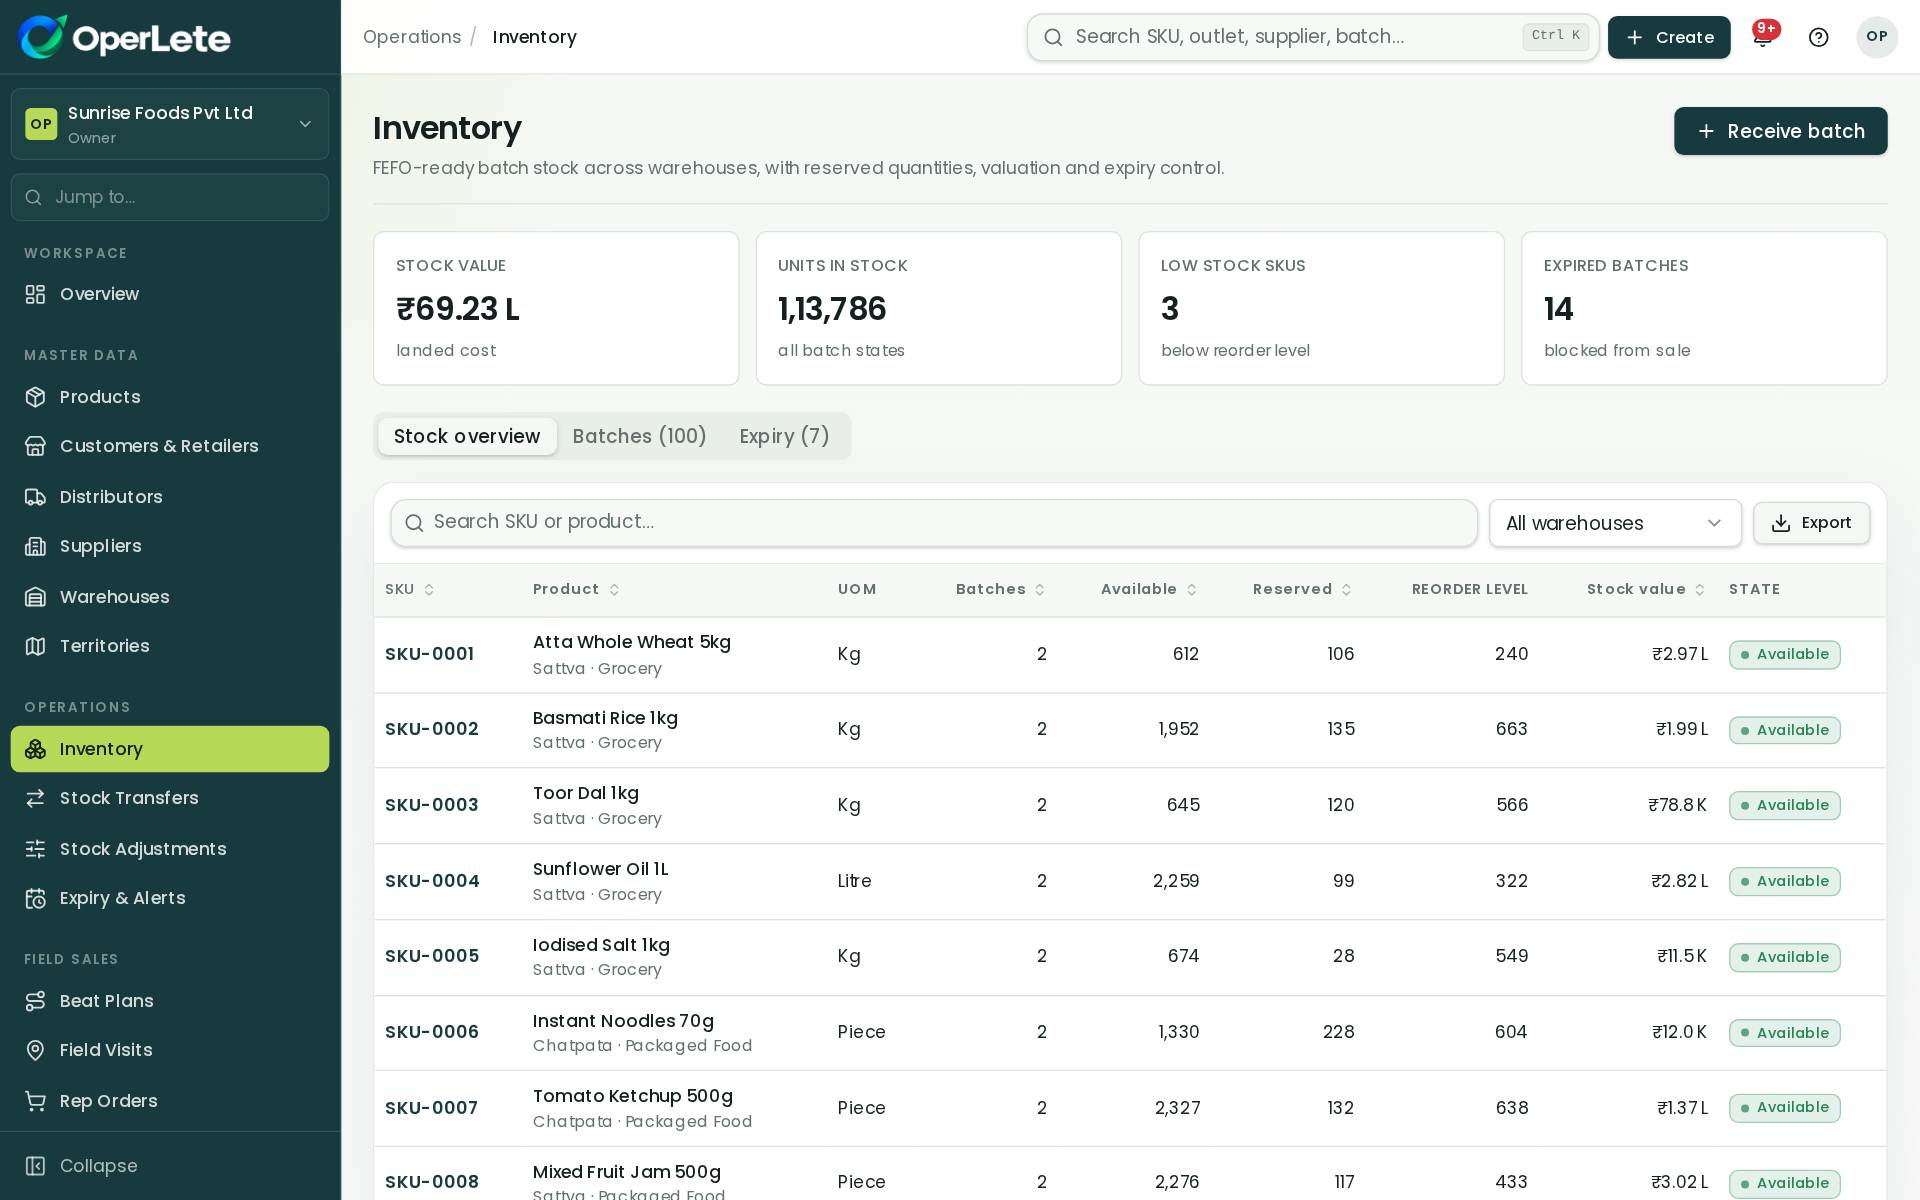Open the All warehouses dropdown
Viewport: 1920px width, 1200px height.
(1615, 523)
